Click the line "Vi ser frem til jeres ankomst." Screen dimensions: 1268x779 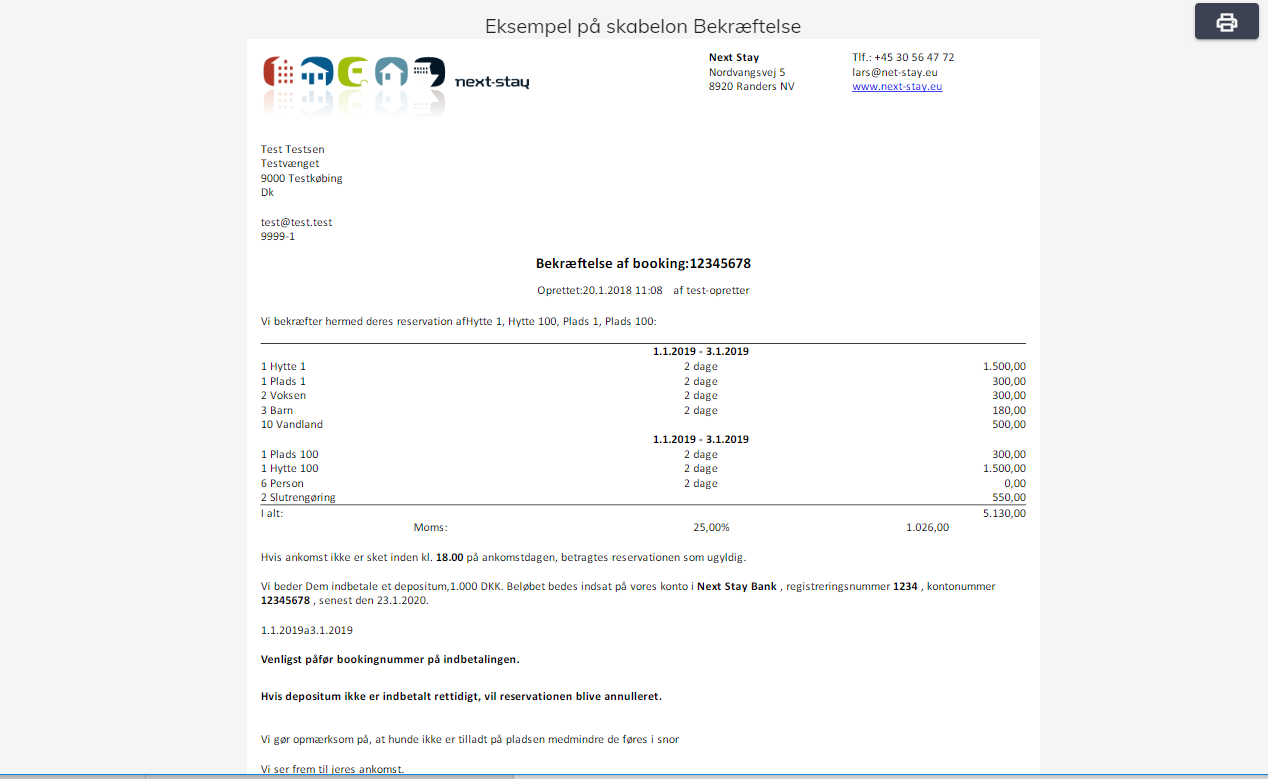pos(332,769)
